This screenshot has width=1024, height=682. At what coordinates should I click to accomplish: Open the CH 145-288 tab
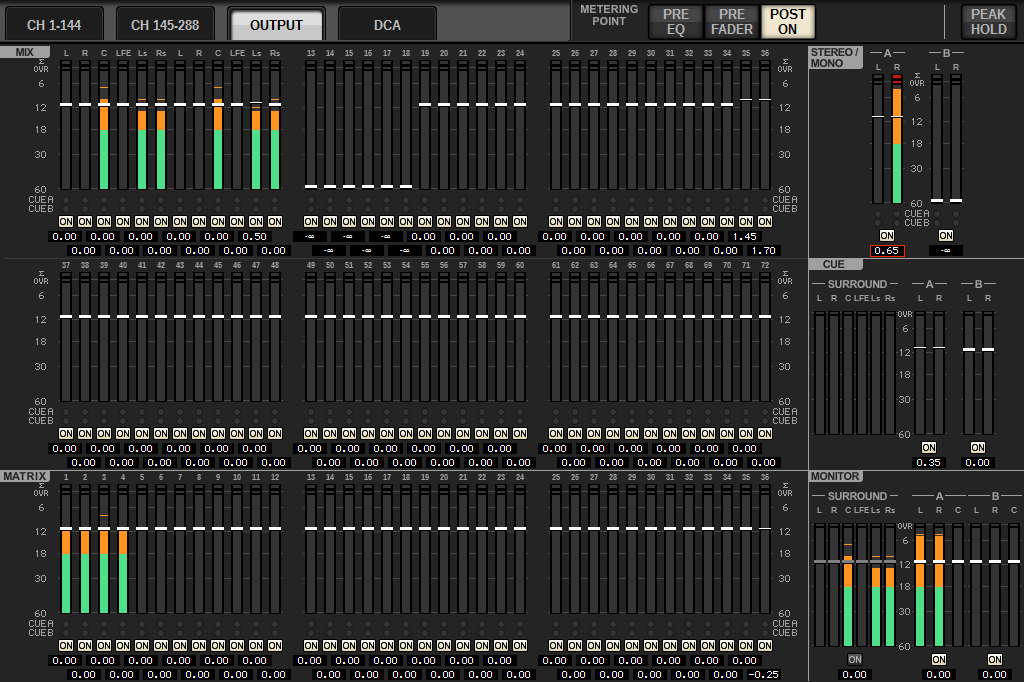[165, 24]
